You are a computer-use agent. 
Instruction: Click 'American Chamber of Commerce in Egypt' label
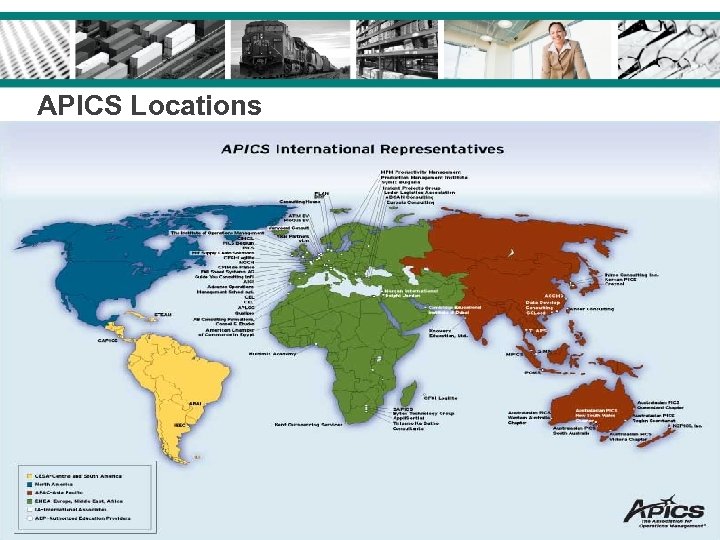226,332
